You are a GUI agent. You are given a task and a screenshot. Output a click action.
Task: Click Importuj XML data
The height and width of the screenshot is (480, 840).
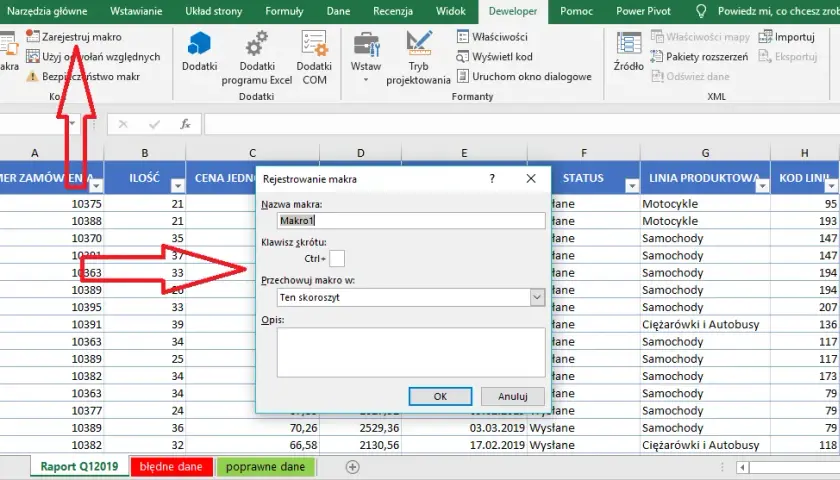(x=787, y=36)
